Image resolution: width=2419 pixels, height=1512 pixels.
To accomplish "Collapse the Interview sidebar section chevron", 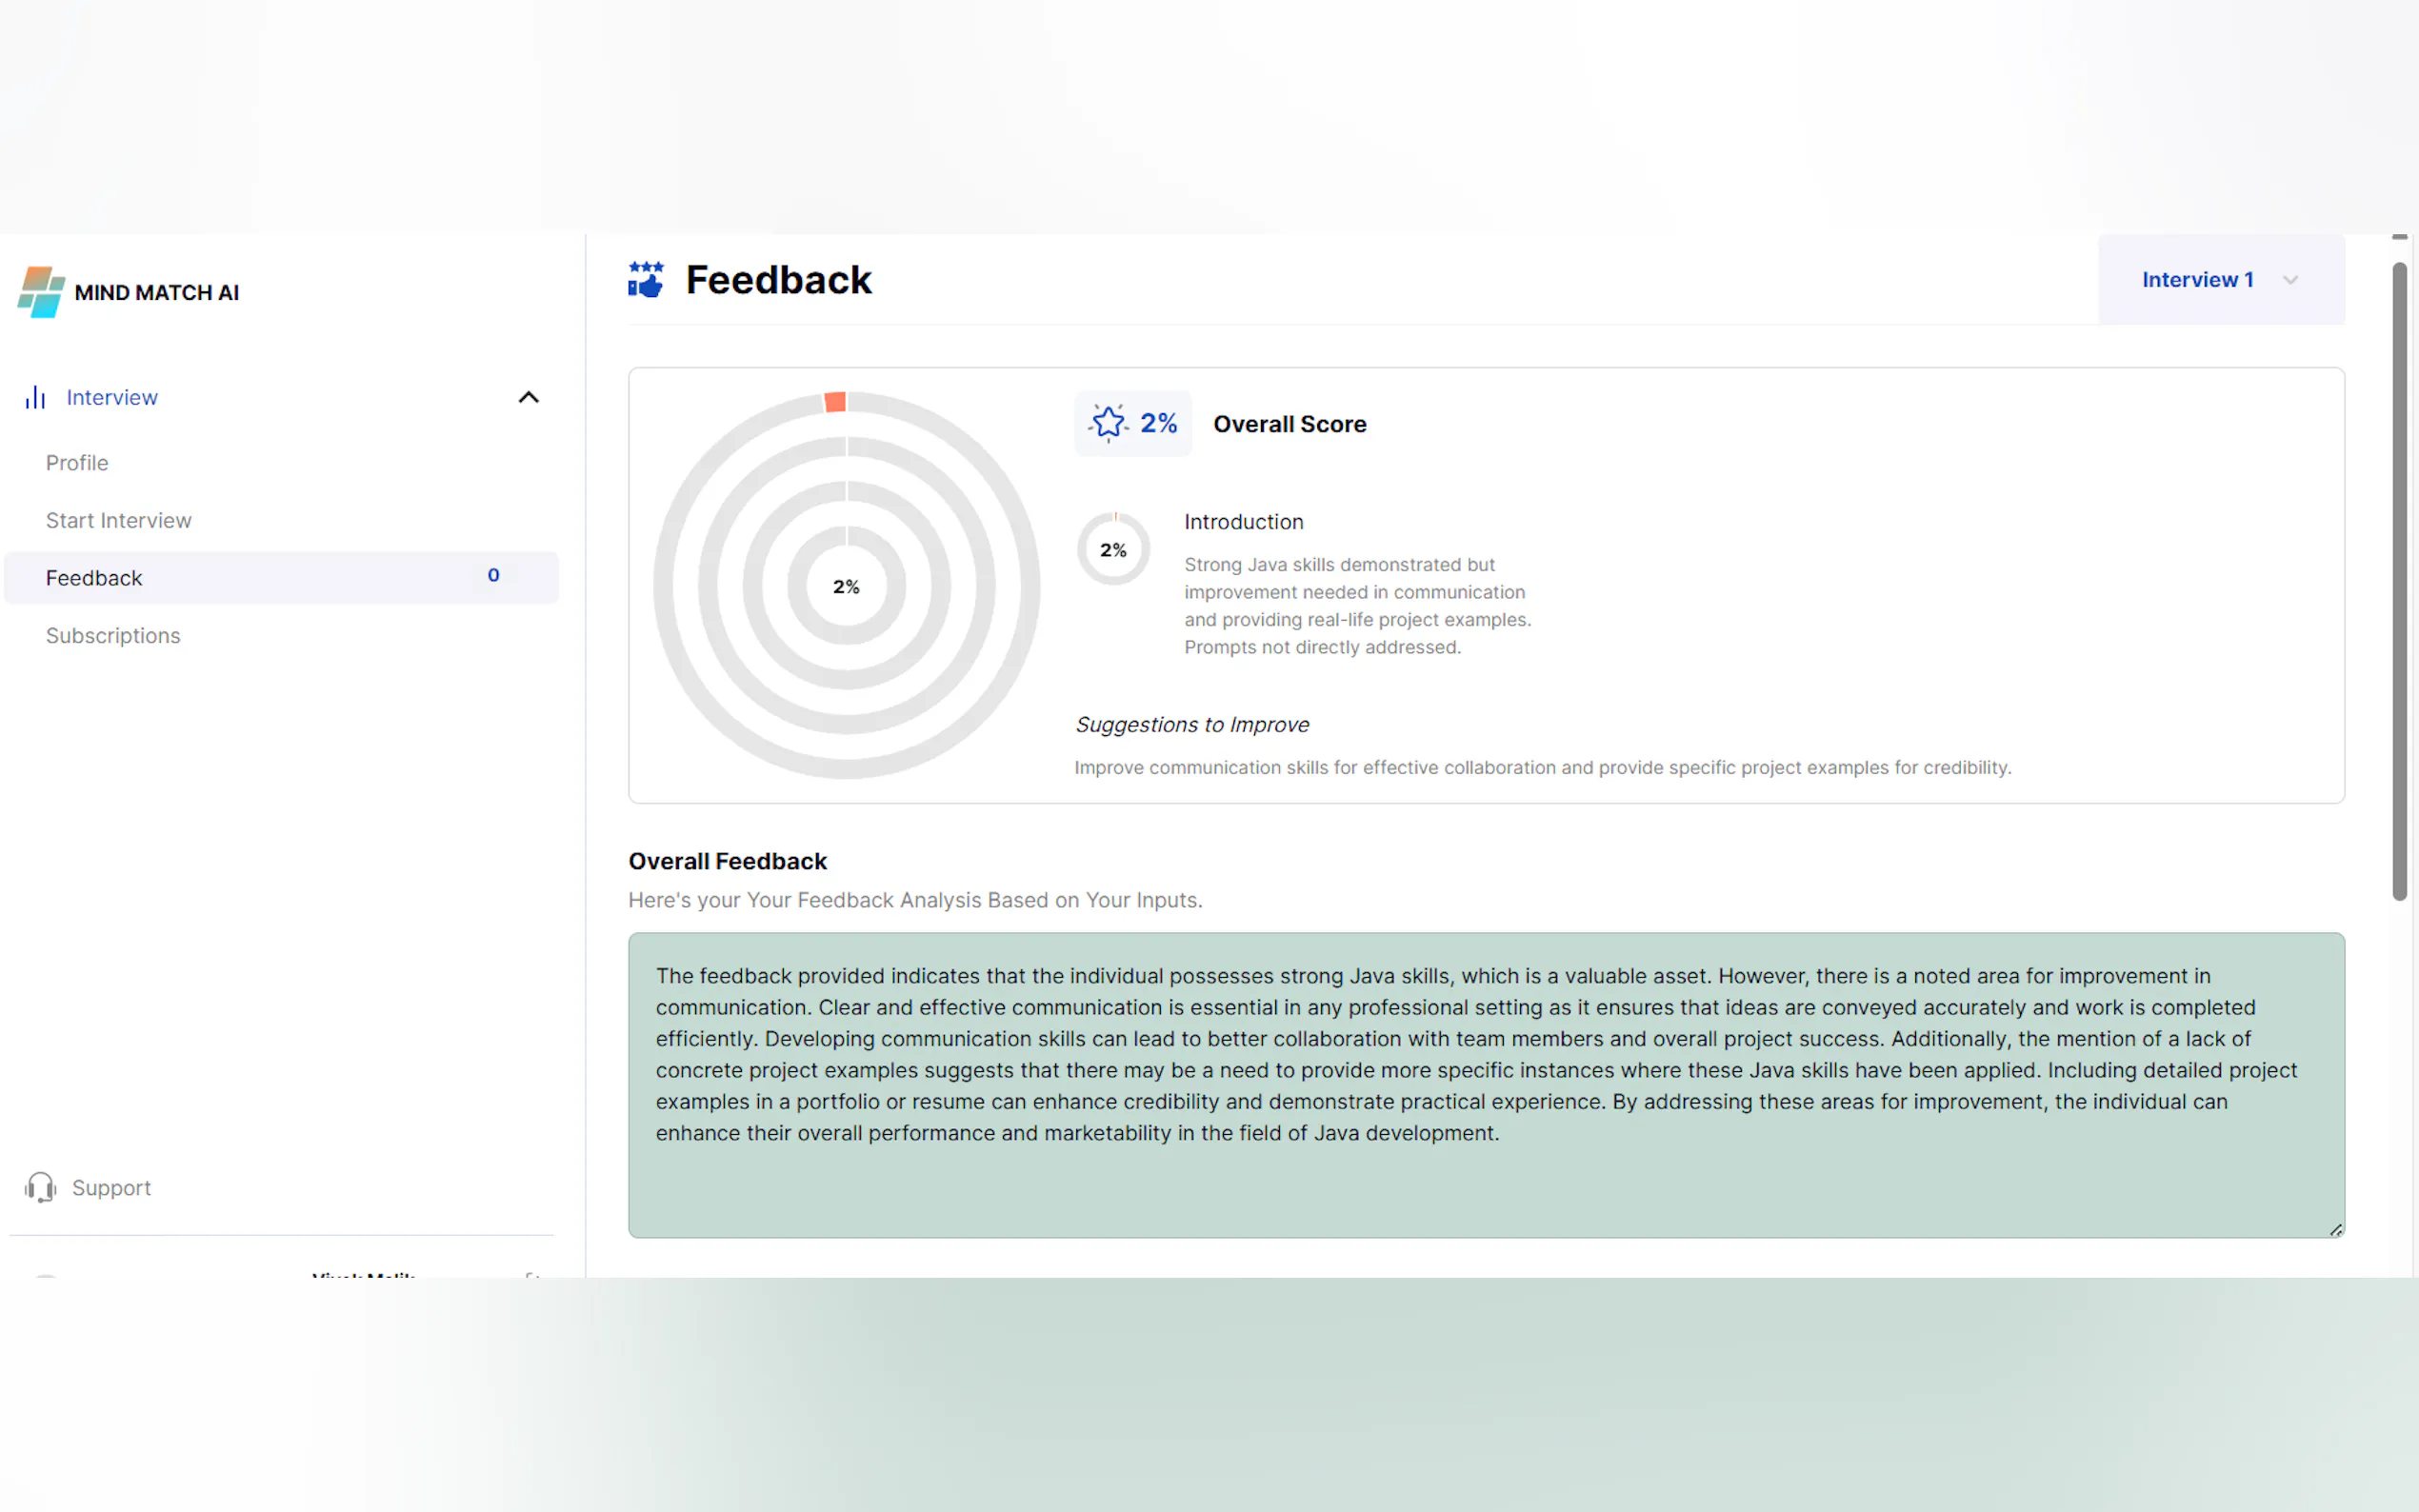I will pyautogui.click(x=528, y=397).
